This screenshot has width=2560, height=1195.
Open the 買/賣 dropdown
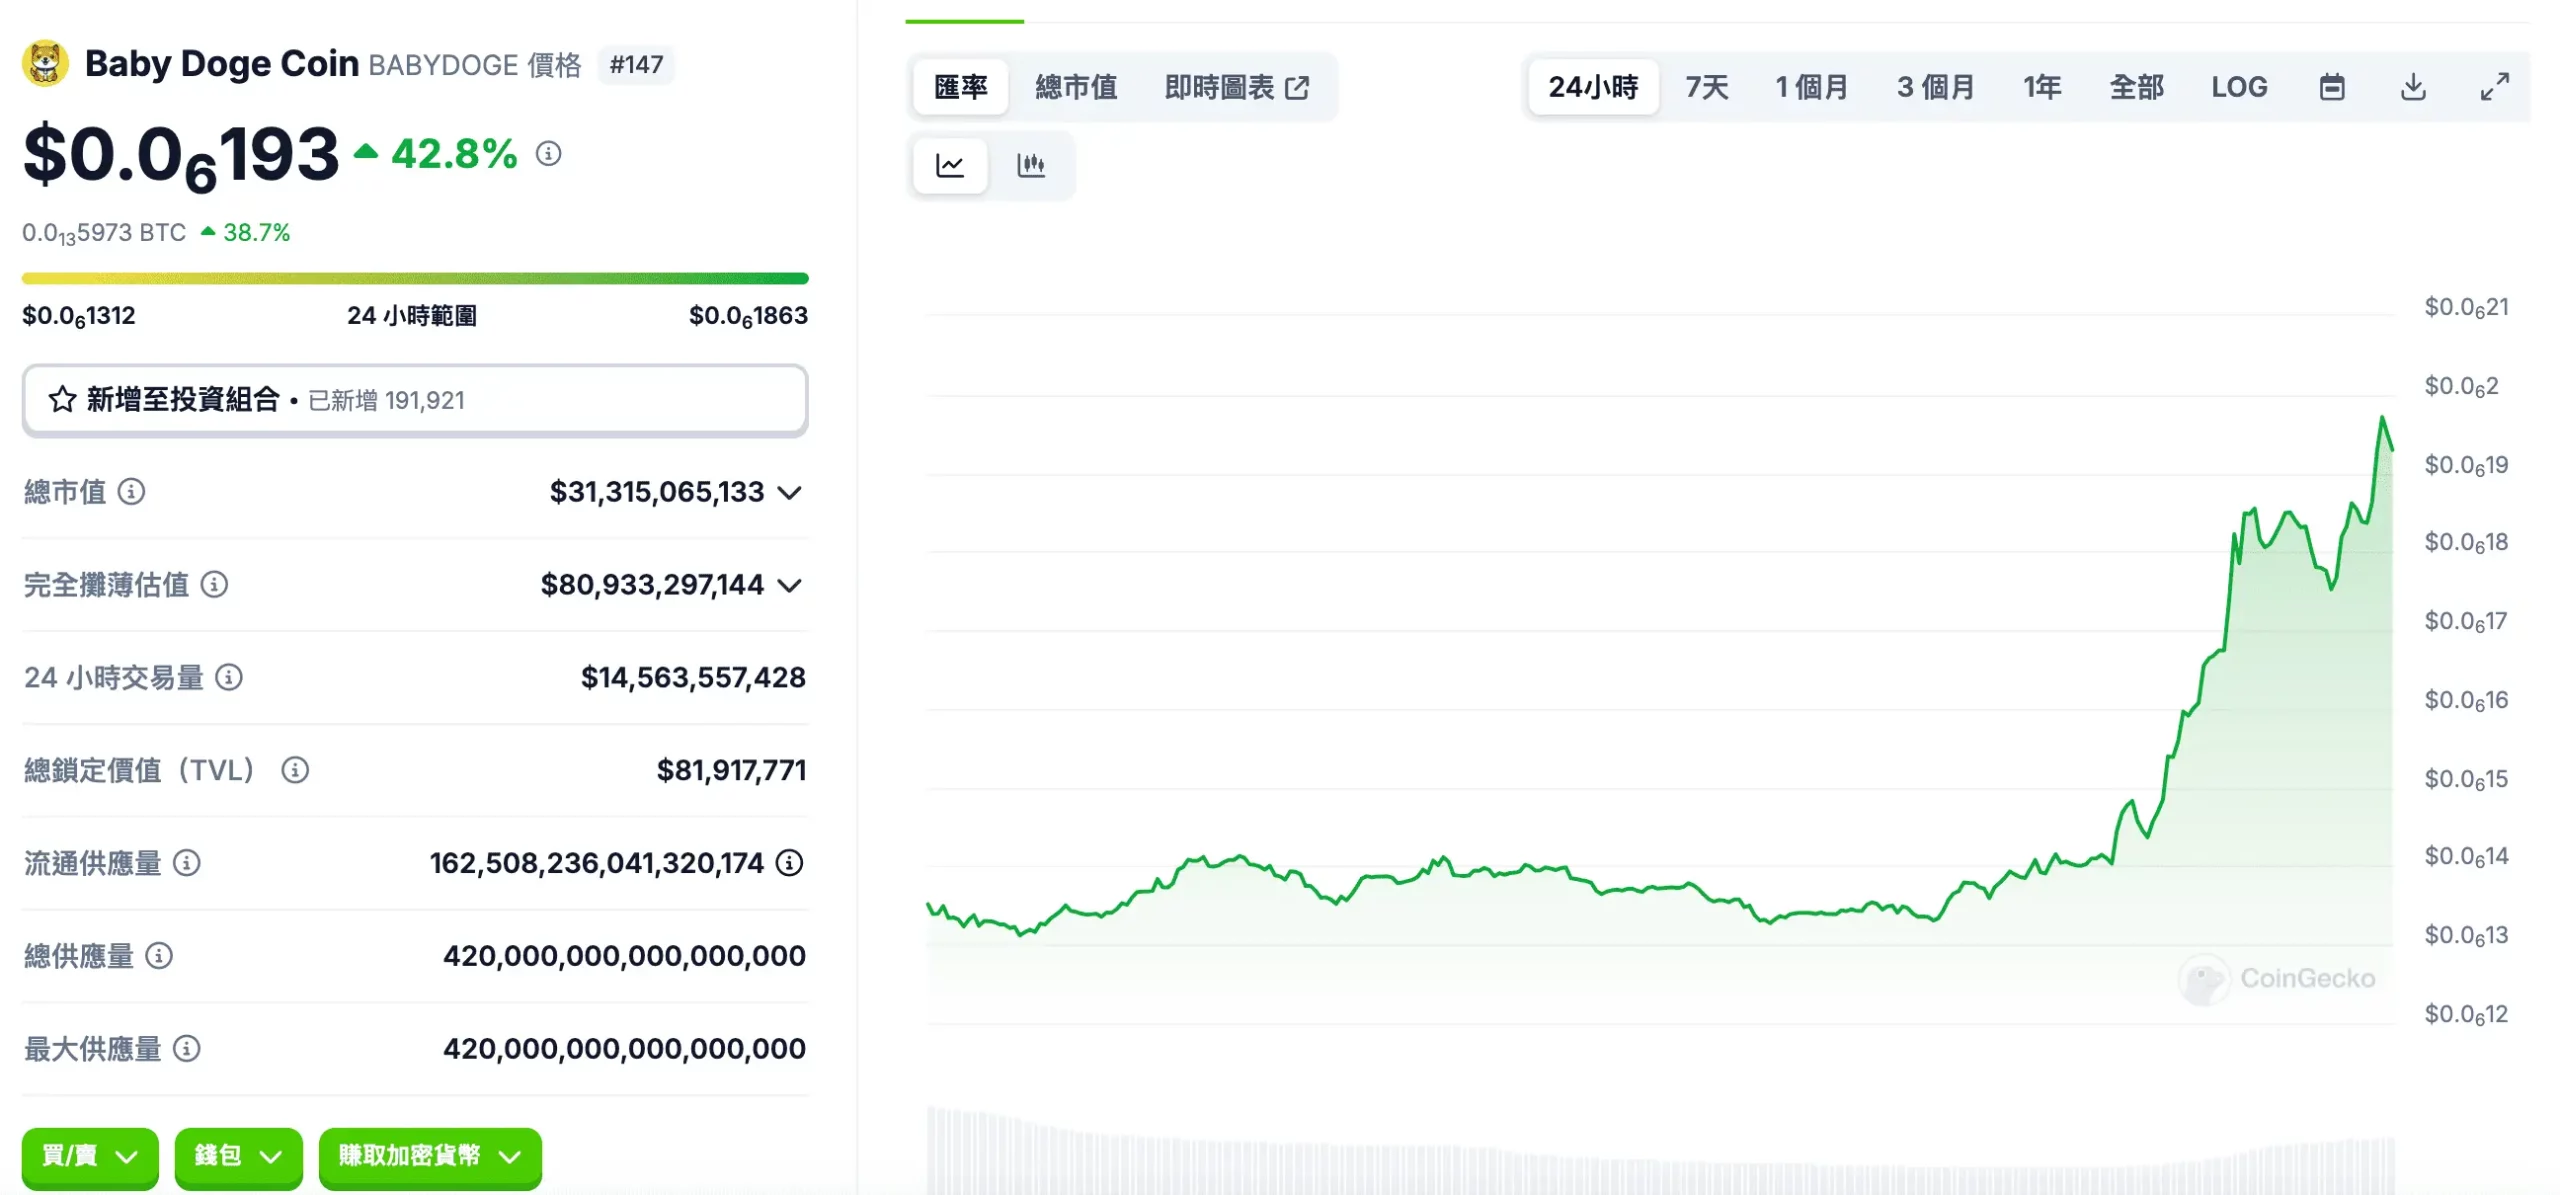[90, 1157]
